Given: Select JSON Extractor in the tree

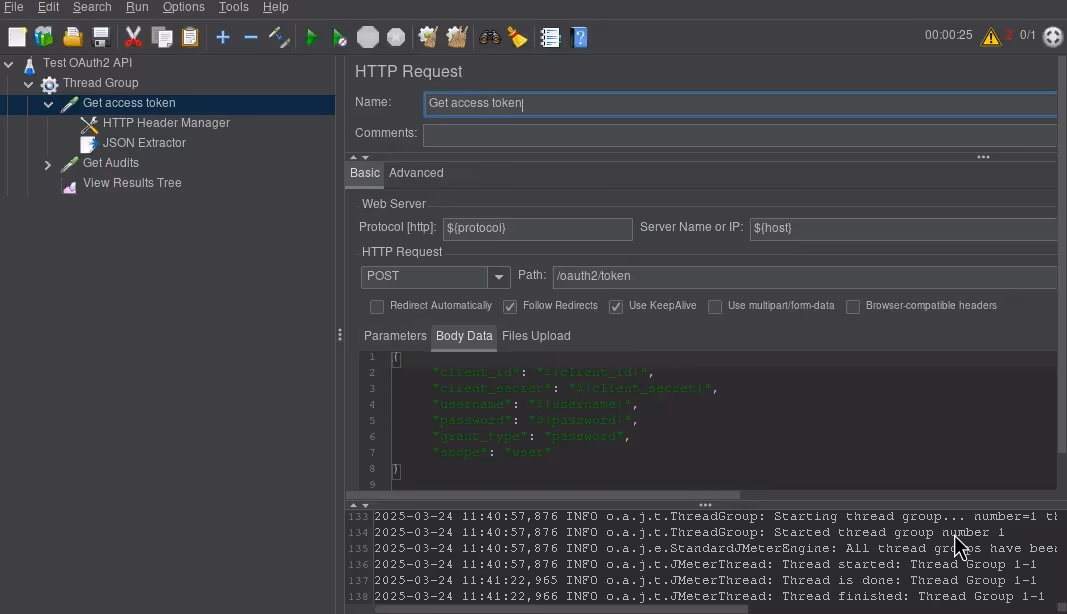Looking at the screenshot, I should [144, 143].
